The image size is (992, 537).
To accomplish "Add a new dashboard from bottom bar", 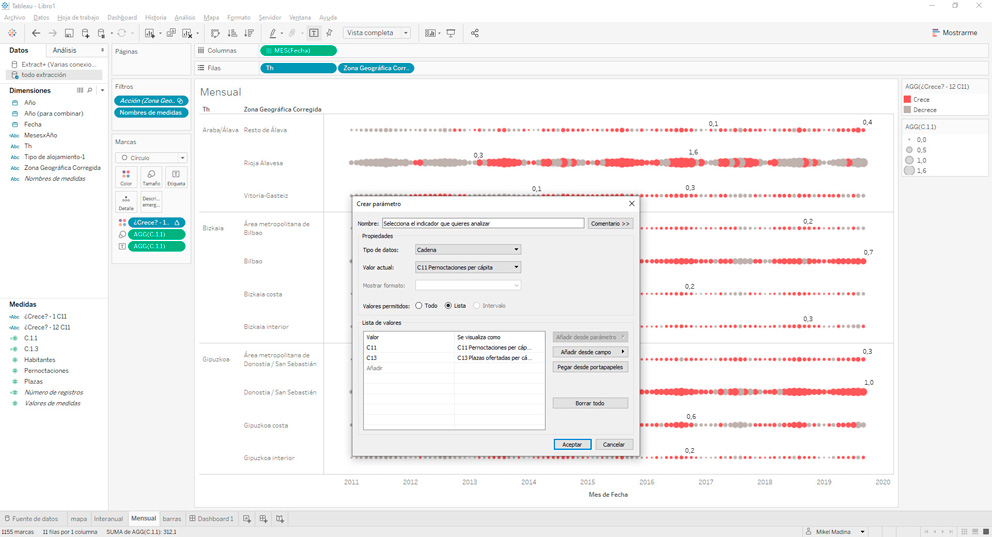I will (263, 519).
